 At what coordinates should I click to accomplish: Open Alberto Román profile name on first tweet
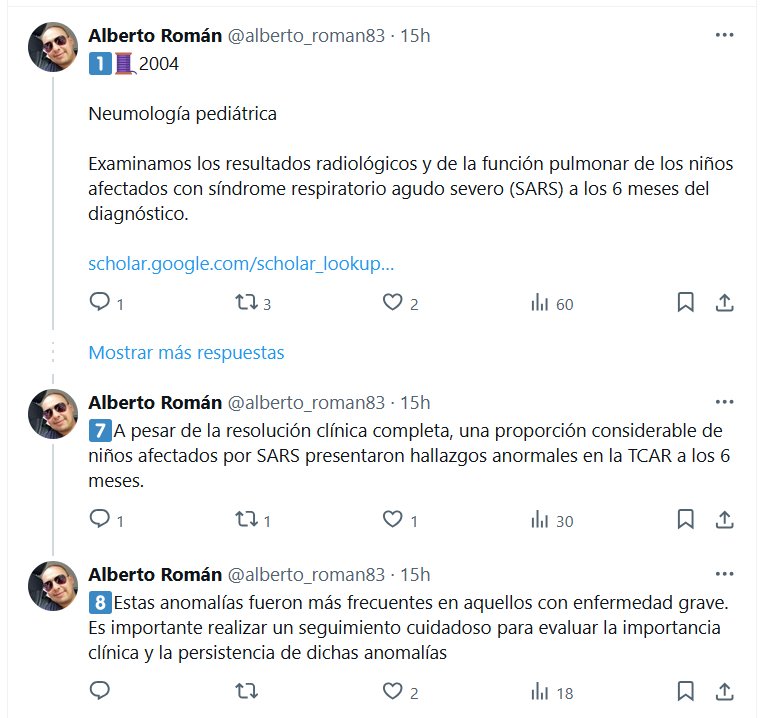tap(156, 36)
